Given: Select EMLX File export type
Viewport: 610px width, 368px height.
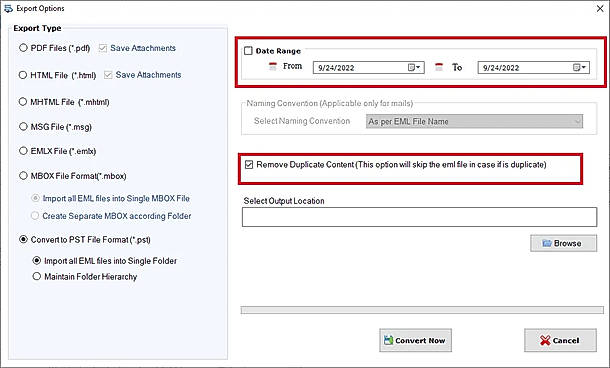Looking at the screenshot, I should click(23, 151).
